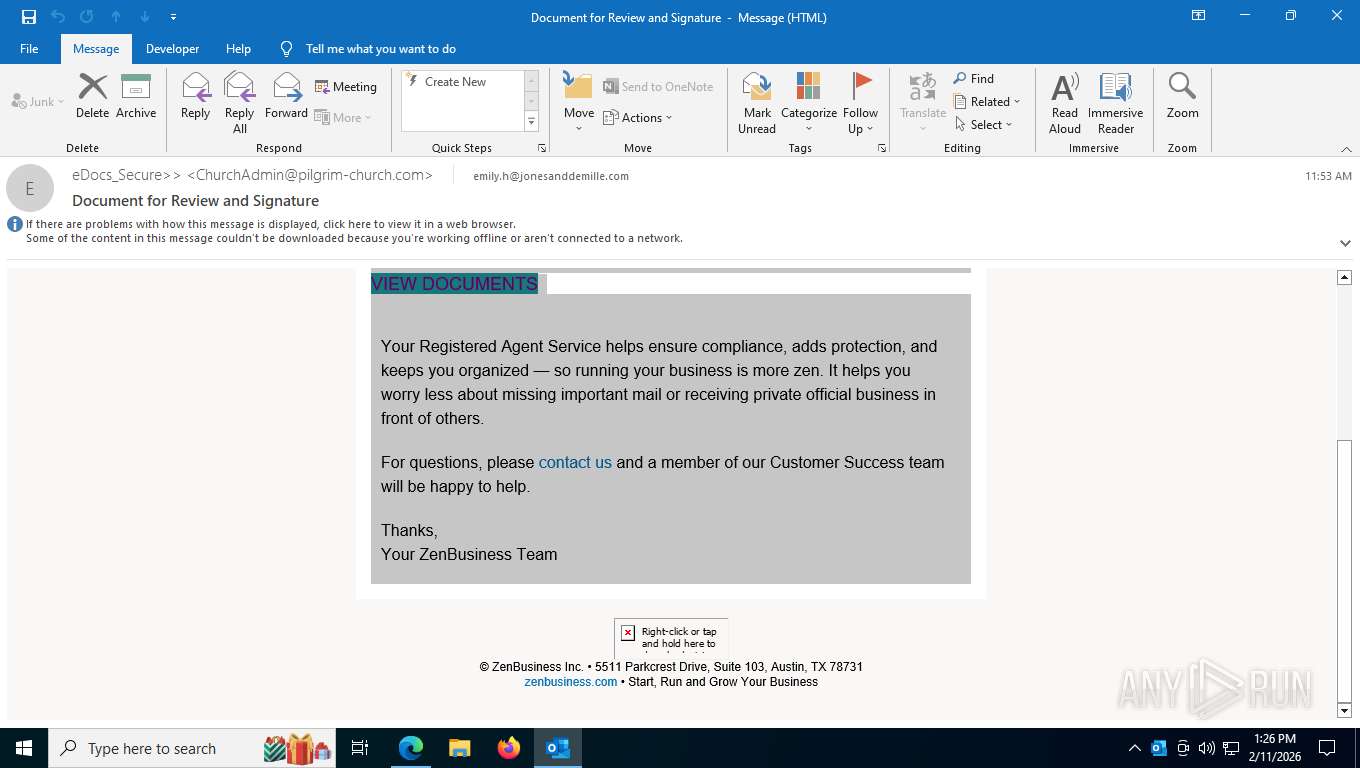
Task: Send message to OneNote
Action: (659, 87)
